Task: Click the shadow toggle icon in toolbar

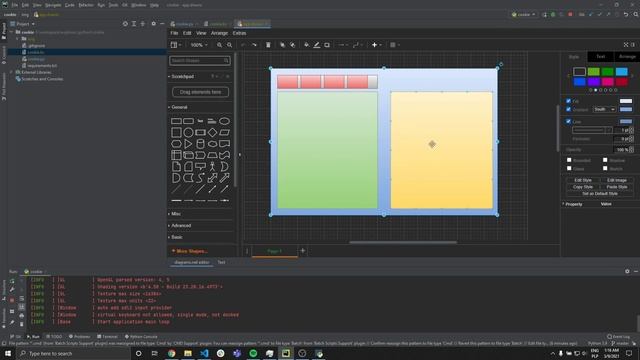Action: pyautogui.click(x=327, y=45)
